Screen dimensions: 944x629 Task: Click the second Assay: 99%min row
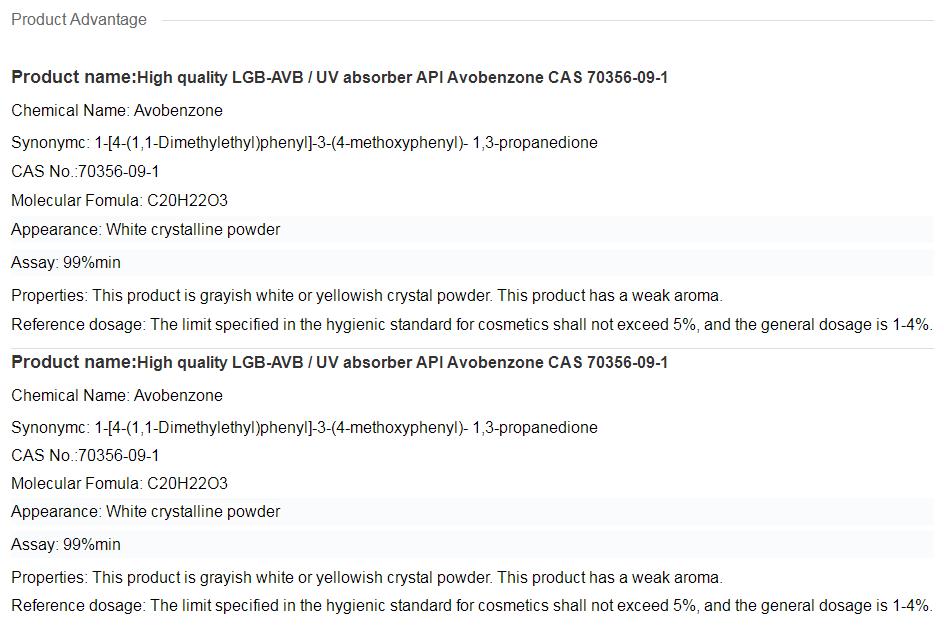tap(66, 544)
